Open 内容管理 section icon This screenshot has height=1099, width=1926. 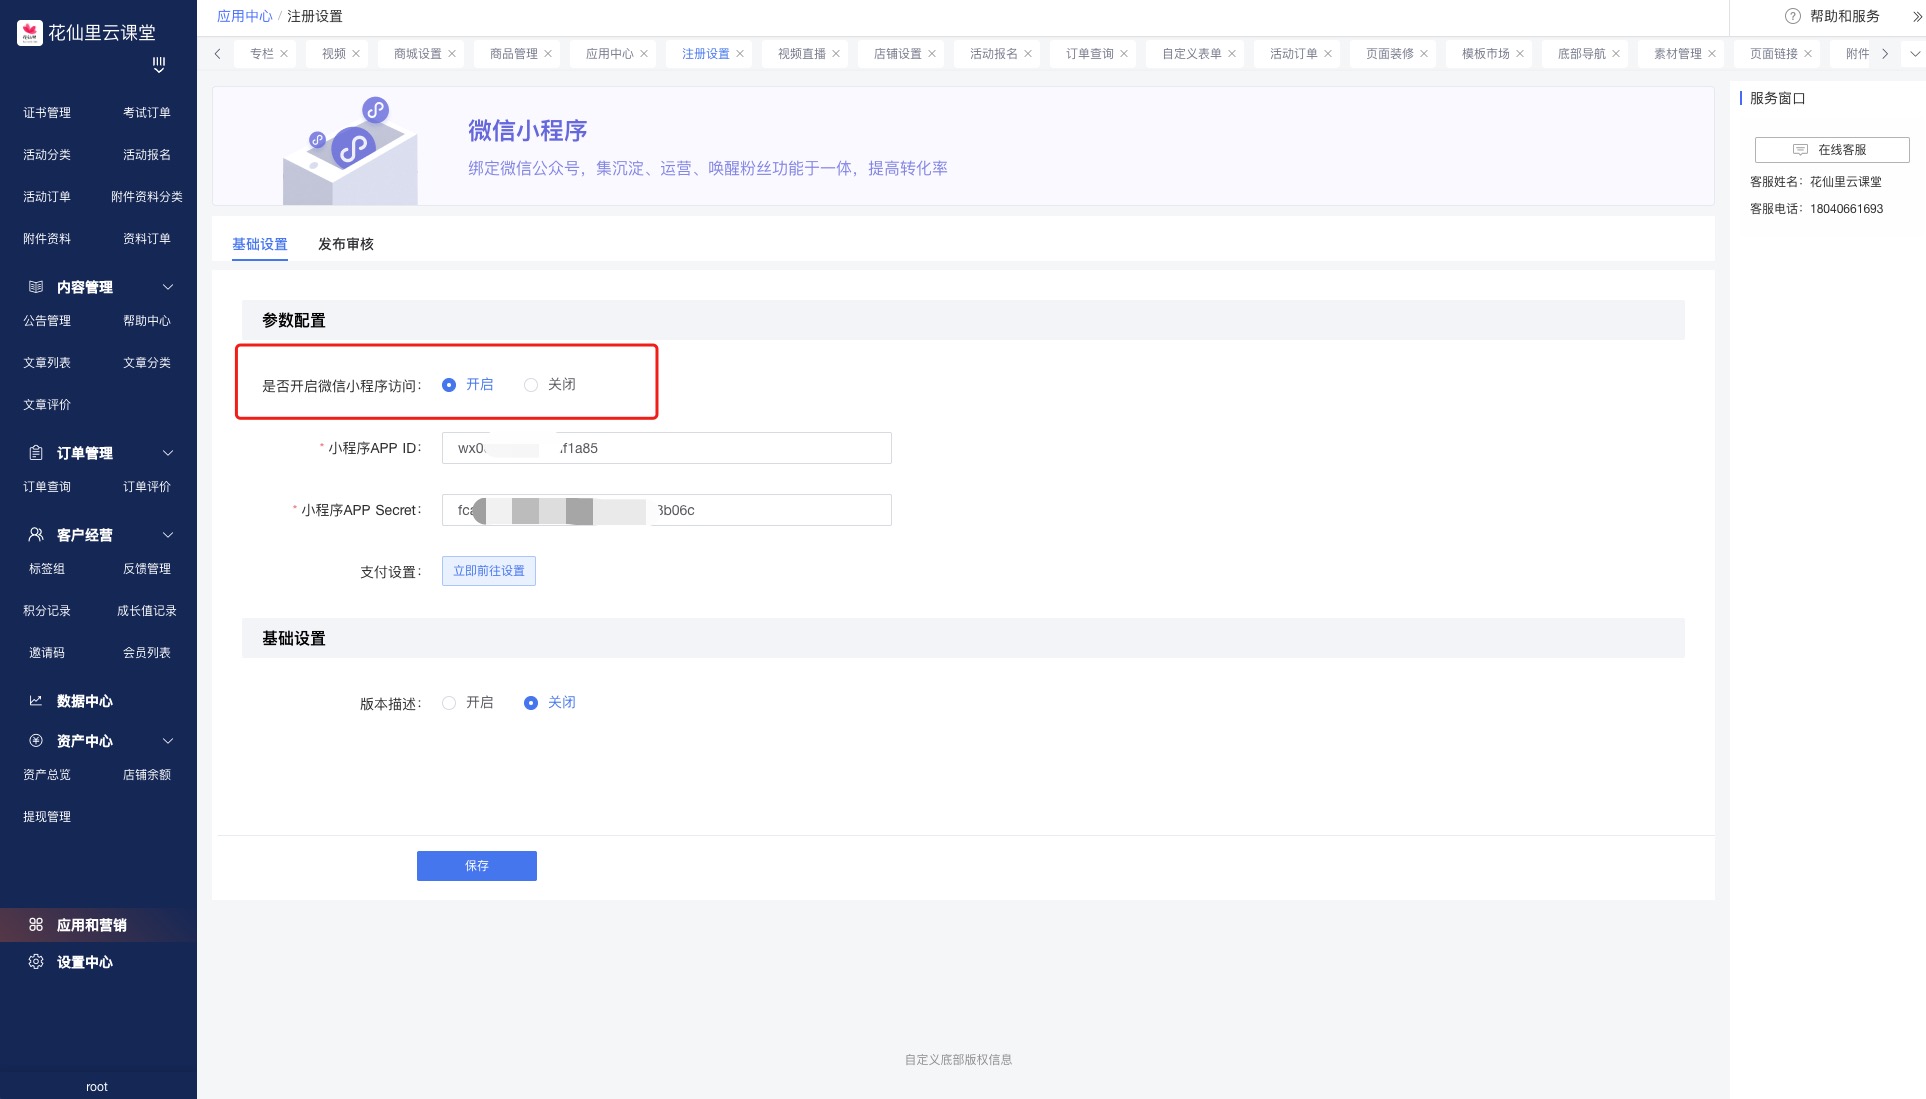pyautogui.click(x=36, y=287)
